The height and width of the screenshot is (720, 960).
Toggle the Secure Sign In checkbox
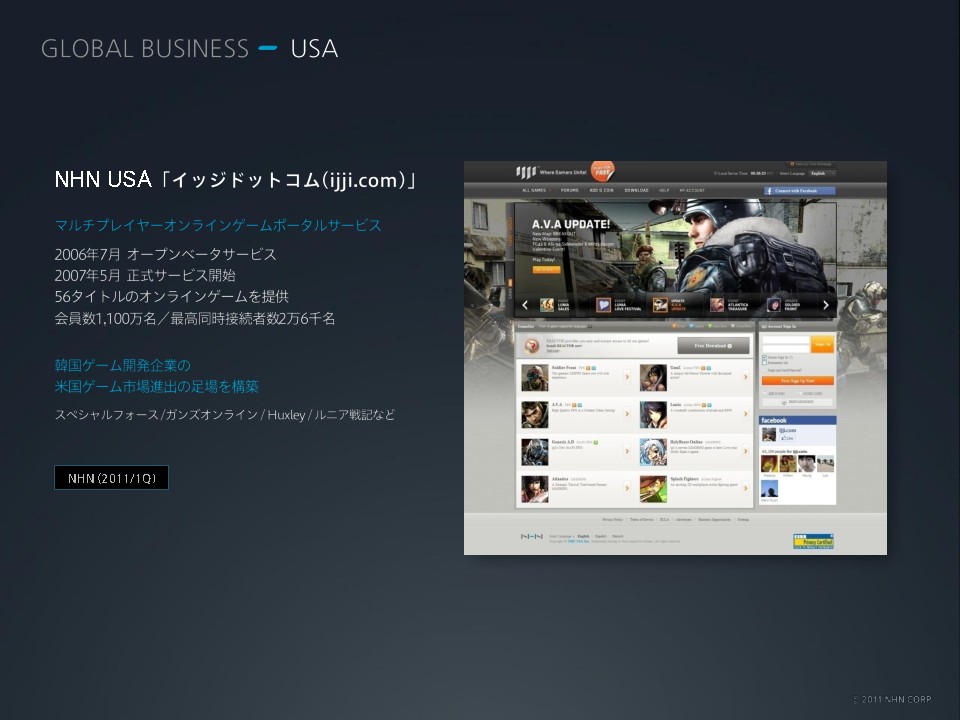(x=764, y=357)
